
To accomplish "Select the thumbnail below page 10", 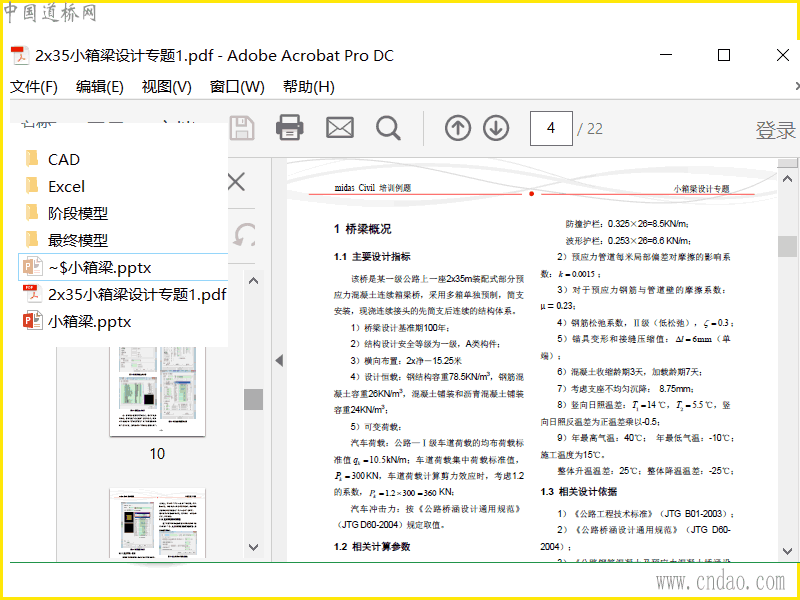I will pyautogui.click(x=157, y=523).
